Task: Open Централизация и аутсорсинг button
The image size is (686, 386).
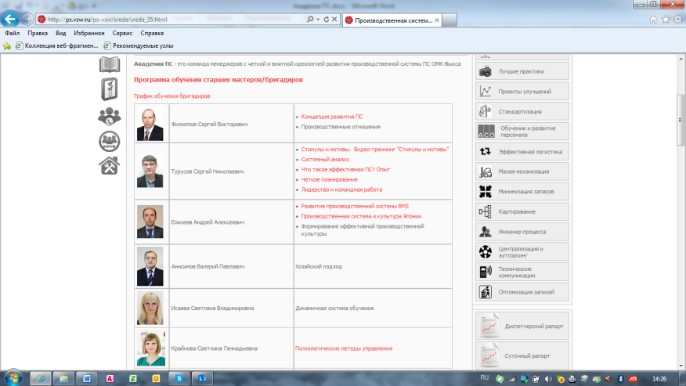Action: [x=522, y=252]
